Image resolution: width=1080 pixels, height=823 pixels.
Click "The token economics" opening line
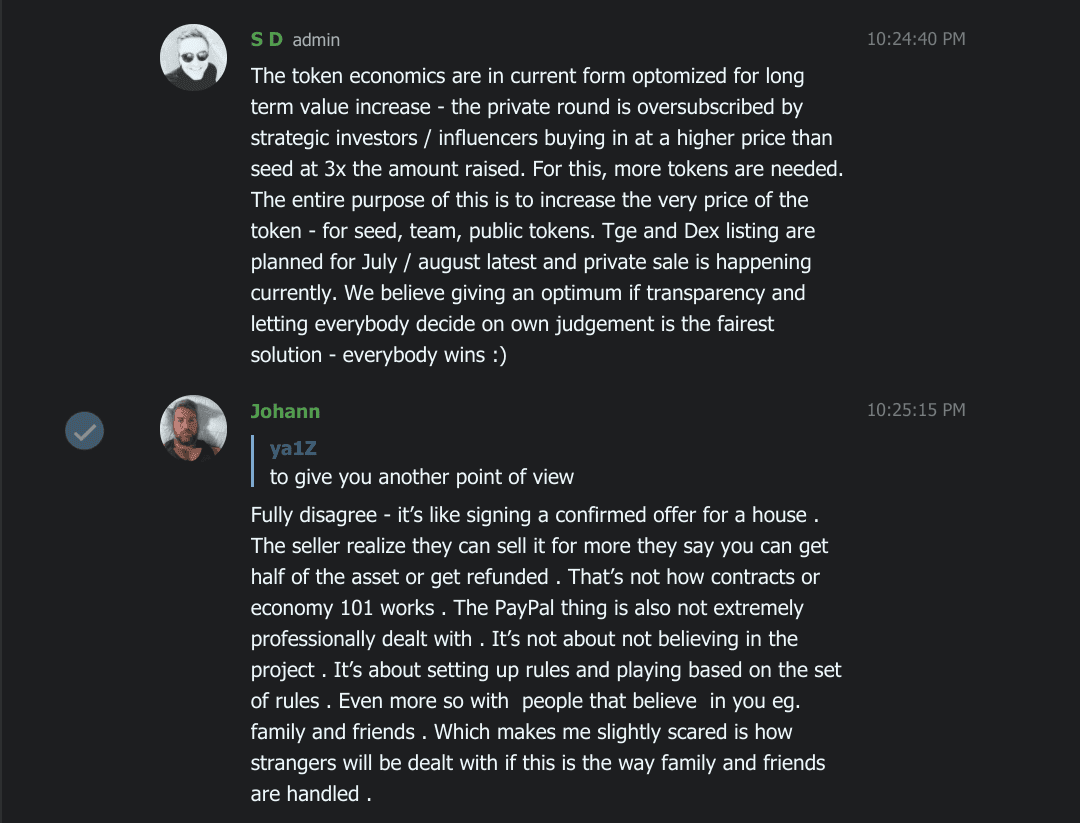tap(334, 76)
